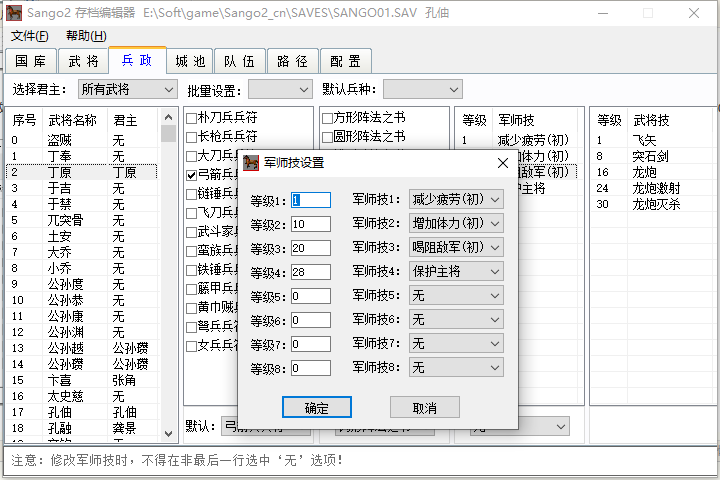This screenshot has width=720, height=480.
Task: Select general 大乔 in the list
Action: 83,252
